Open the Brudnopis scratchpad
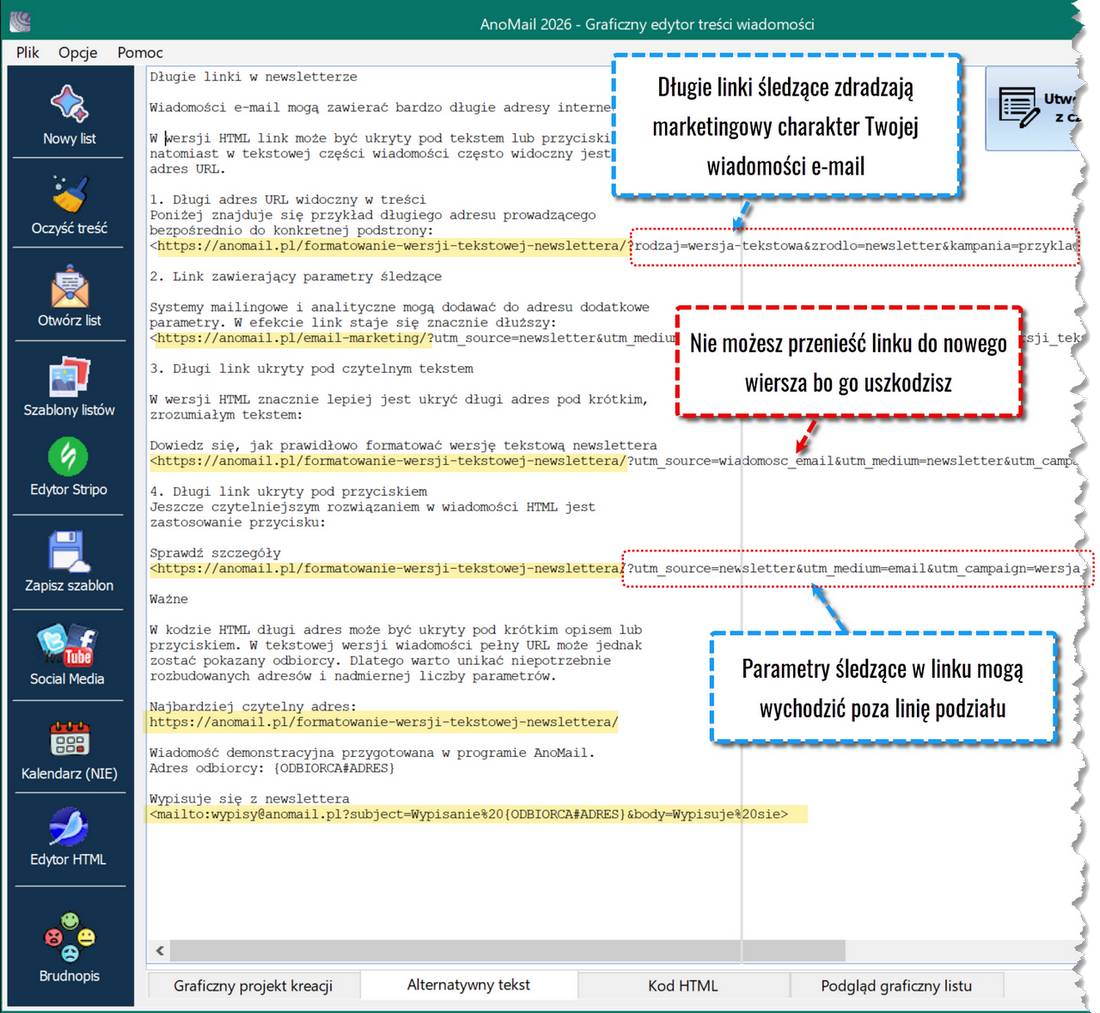 click(69, 947)
